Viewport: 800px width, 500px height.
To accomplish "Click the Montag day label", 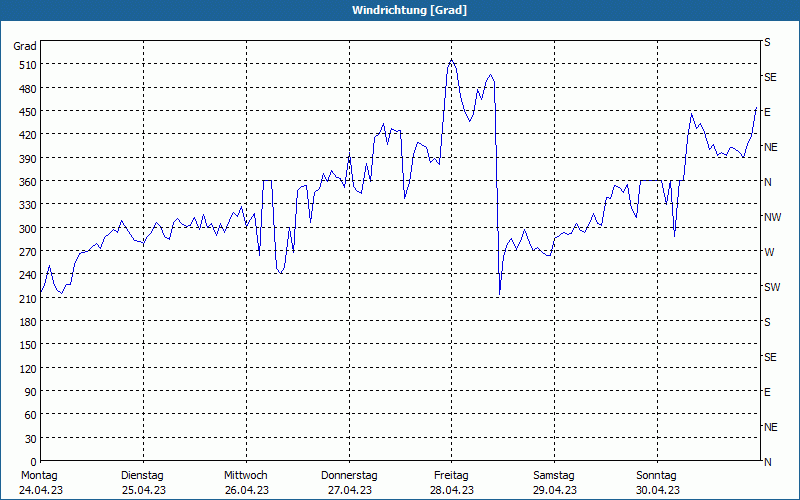I will tap(39, 476).
